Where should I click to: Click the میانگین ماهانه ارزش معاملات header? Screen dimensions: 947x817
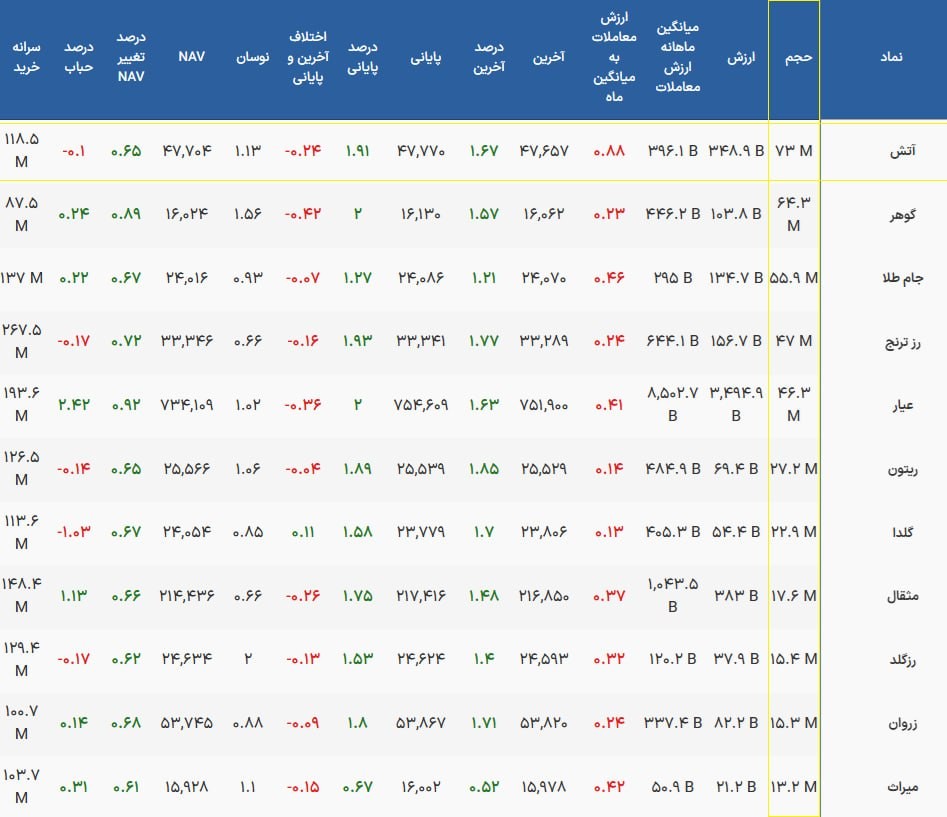[678, 57]
